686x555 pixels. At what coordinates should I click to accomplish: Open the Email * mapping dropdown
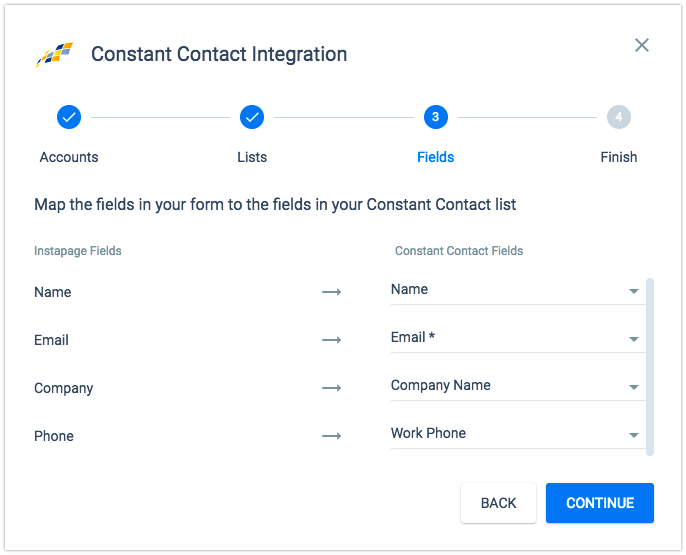click(x=518, y=339)
